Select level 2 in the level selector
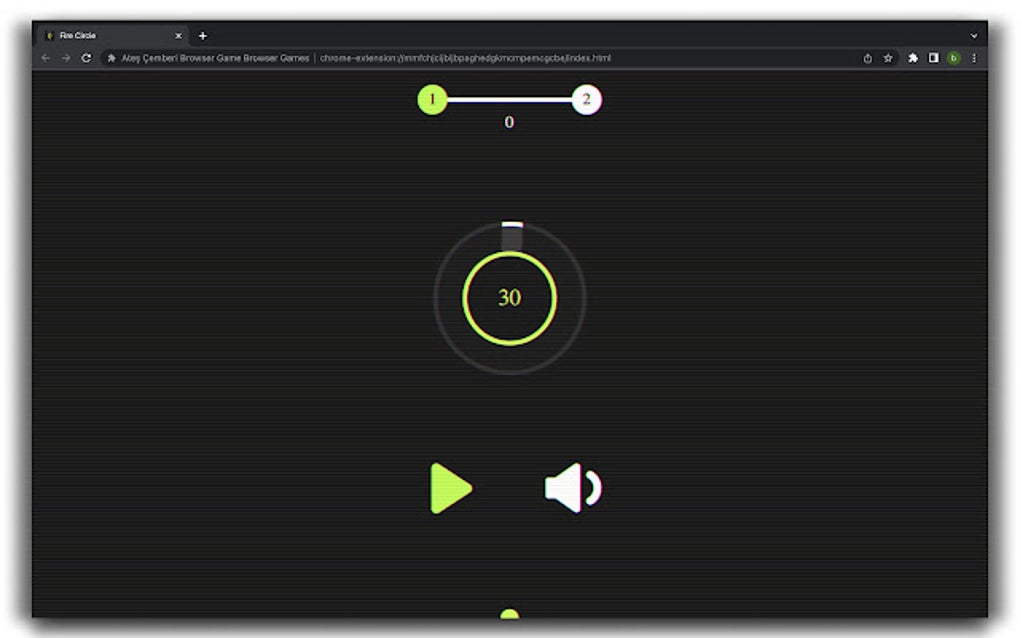The width and height of the screenshot is (1020, 638). (588, 99)
